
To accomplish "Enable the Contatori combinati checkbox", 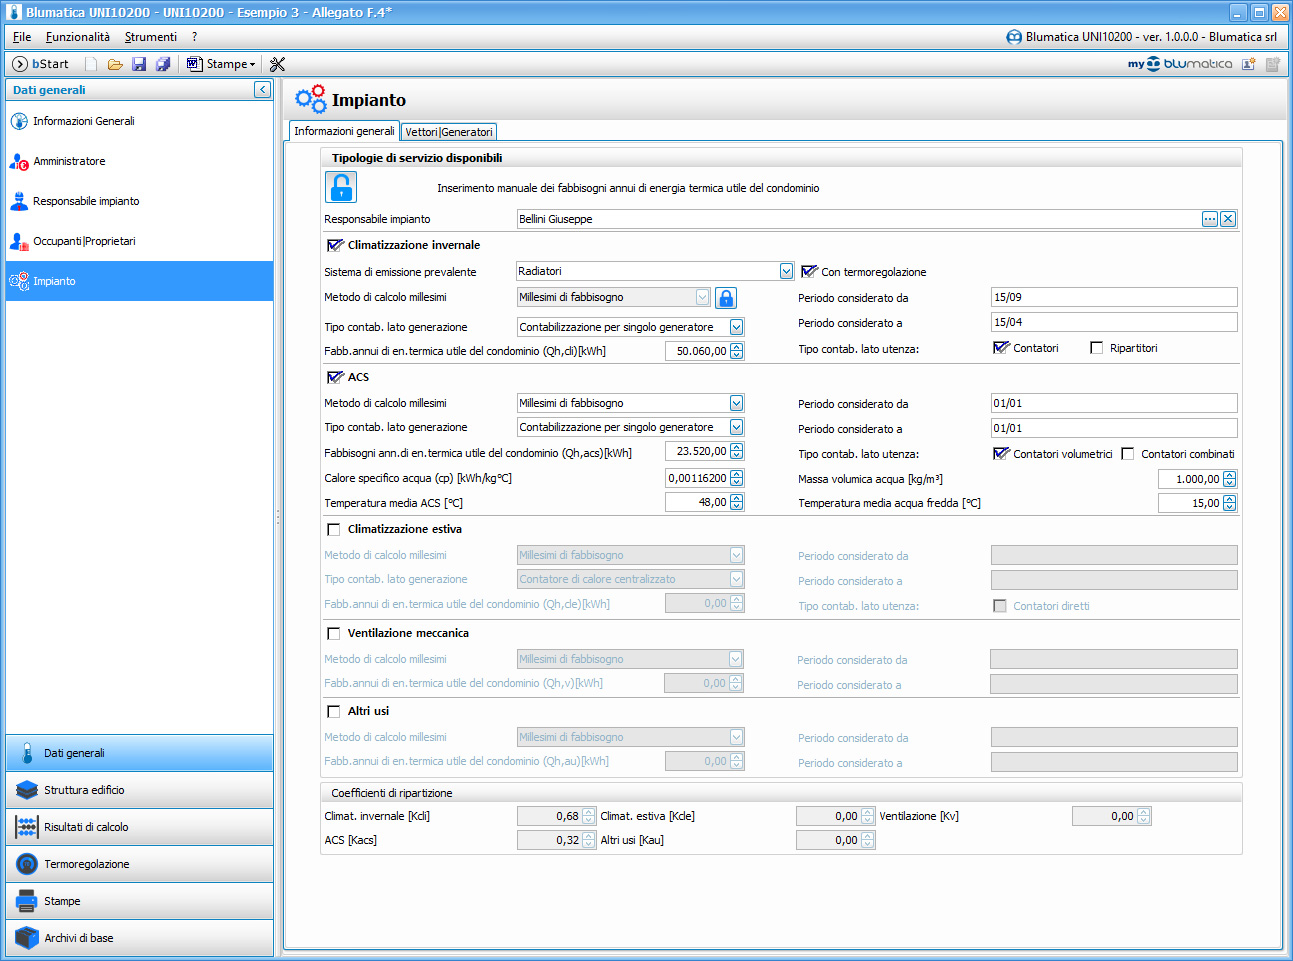I will (x=1128, y=454).
